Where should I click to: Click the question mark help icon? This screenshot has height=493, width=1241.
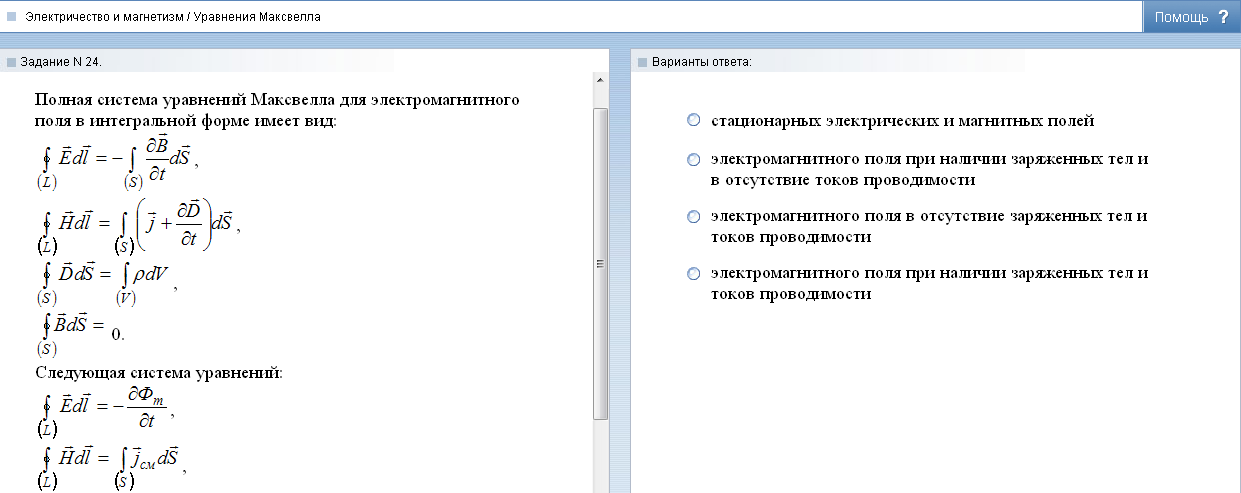(x=1222, y=17)
